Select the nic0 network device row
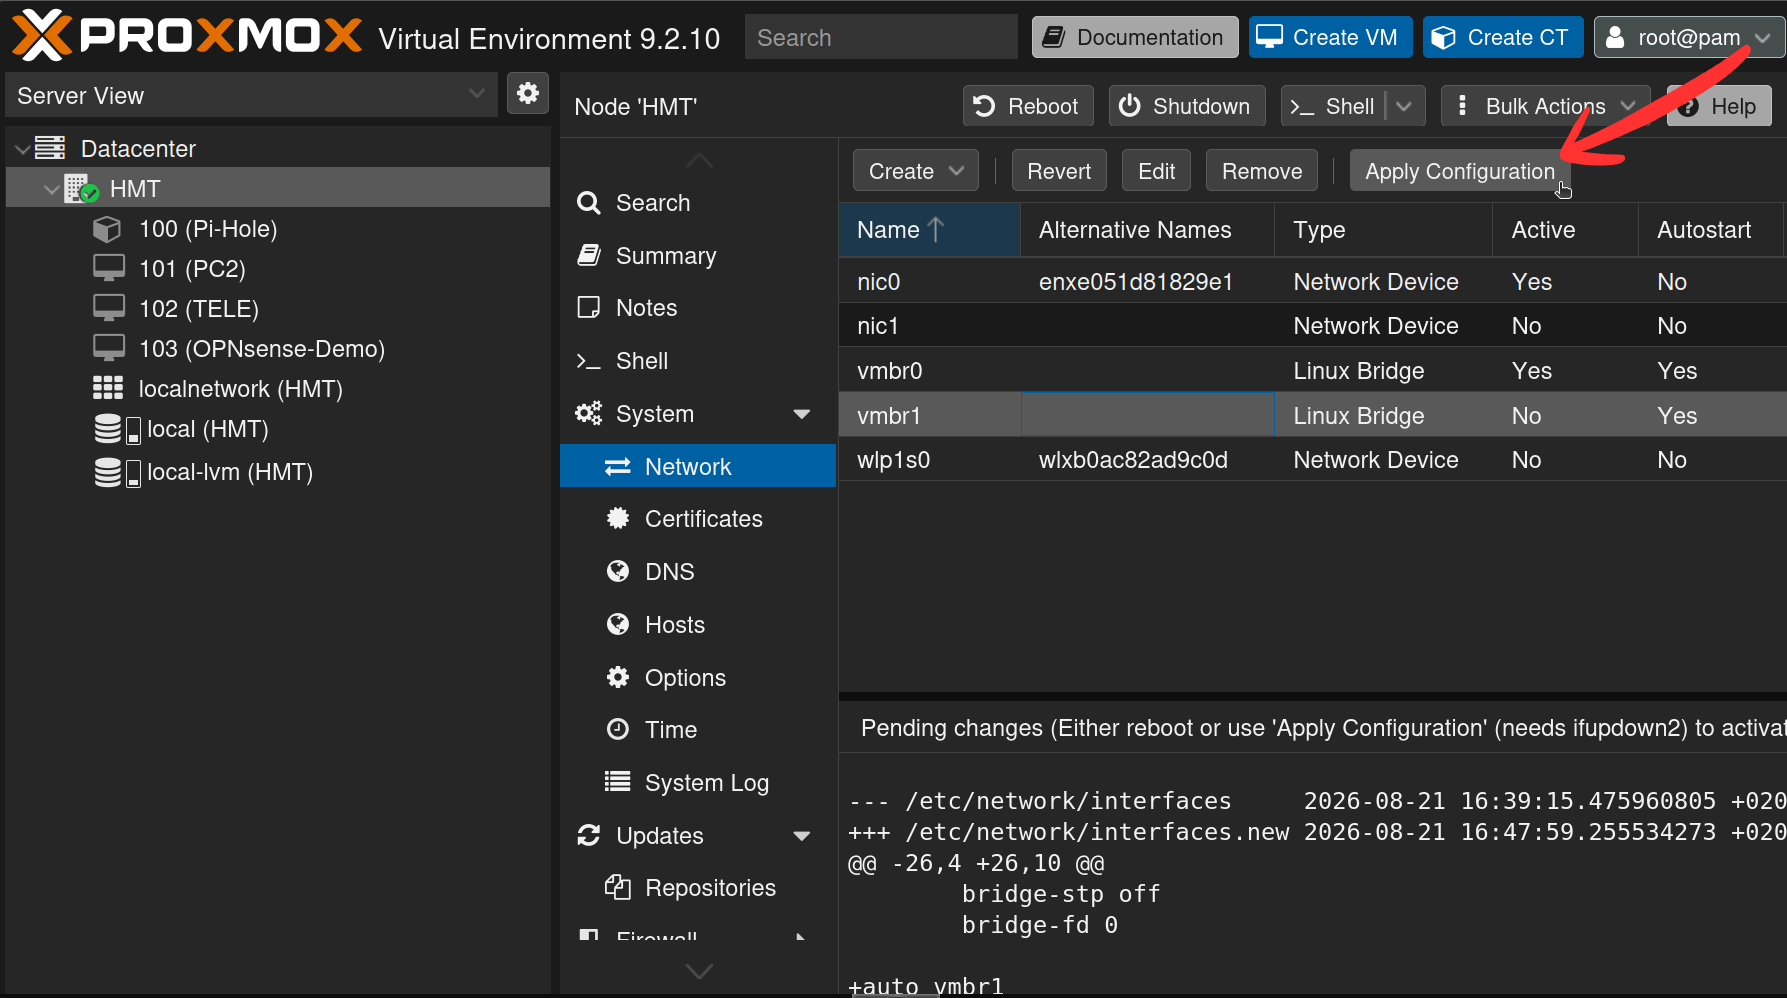 [1312, 281]
